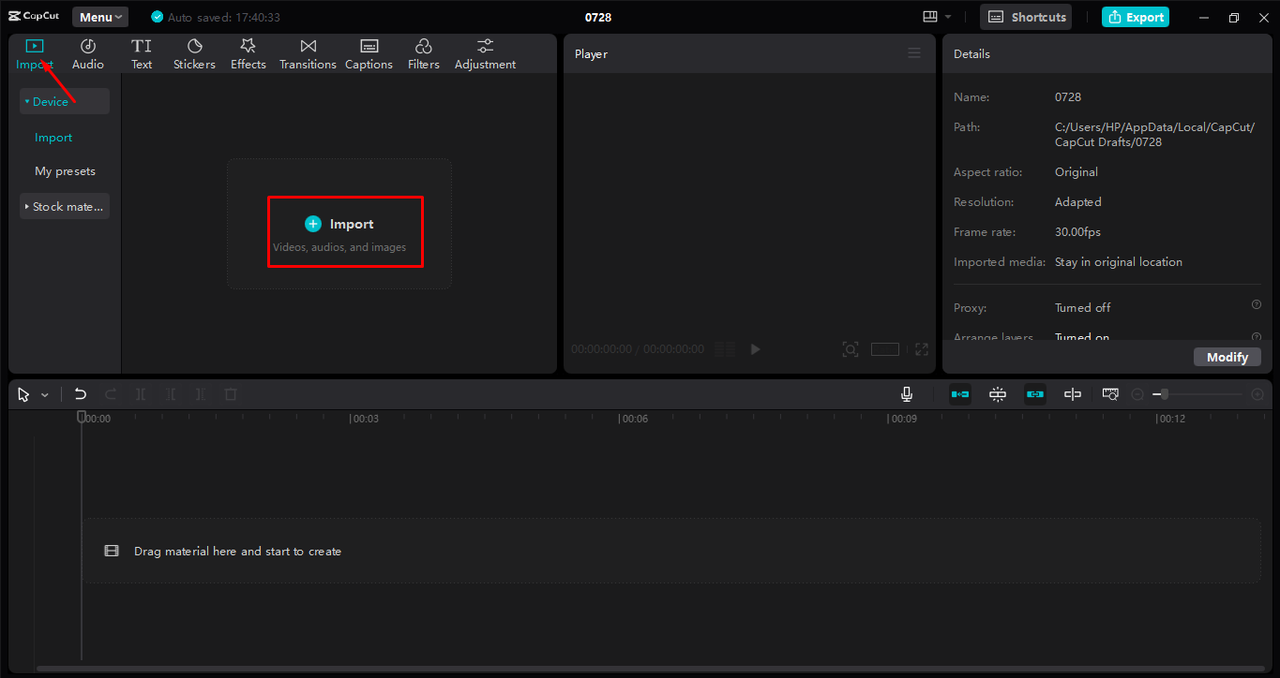
Task: Expand the layout dropdown arrow
Action: pyautogui.click(x=948, y=17)
